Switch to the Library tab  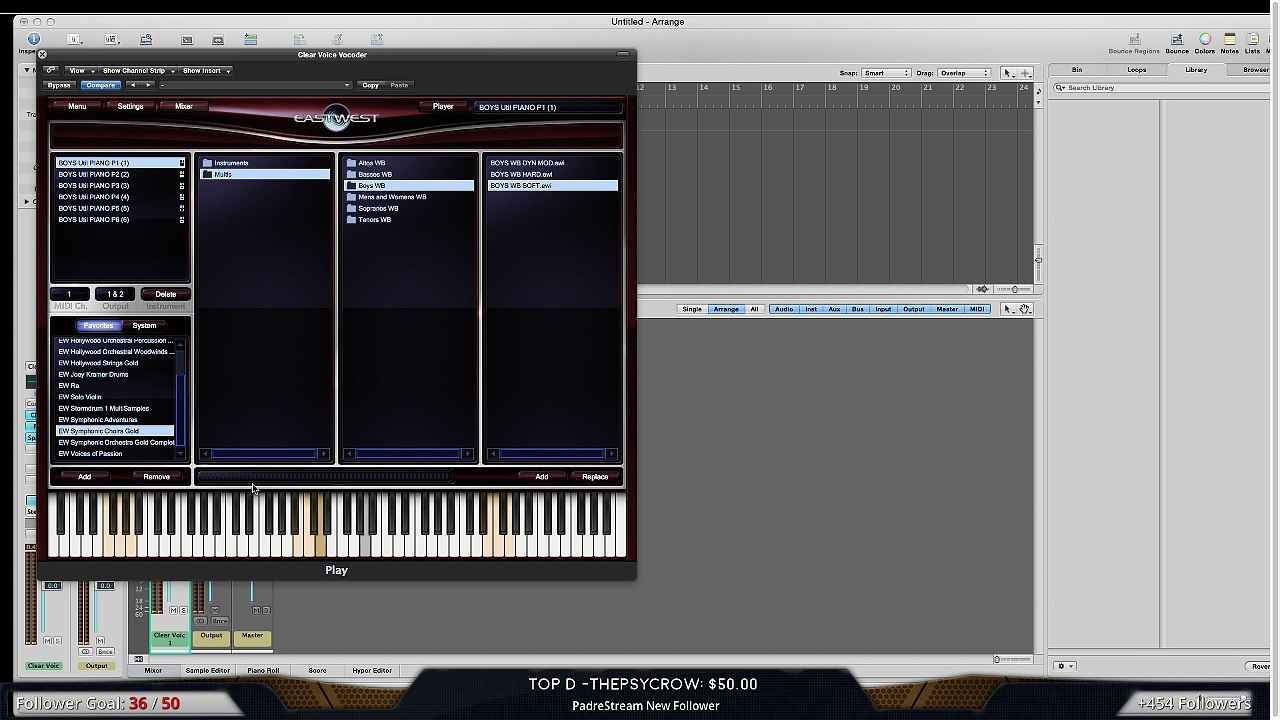point(1196,70)
